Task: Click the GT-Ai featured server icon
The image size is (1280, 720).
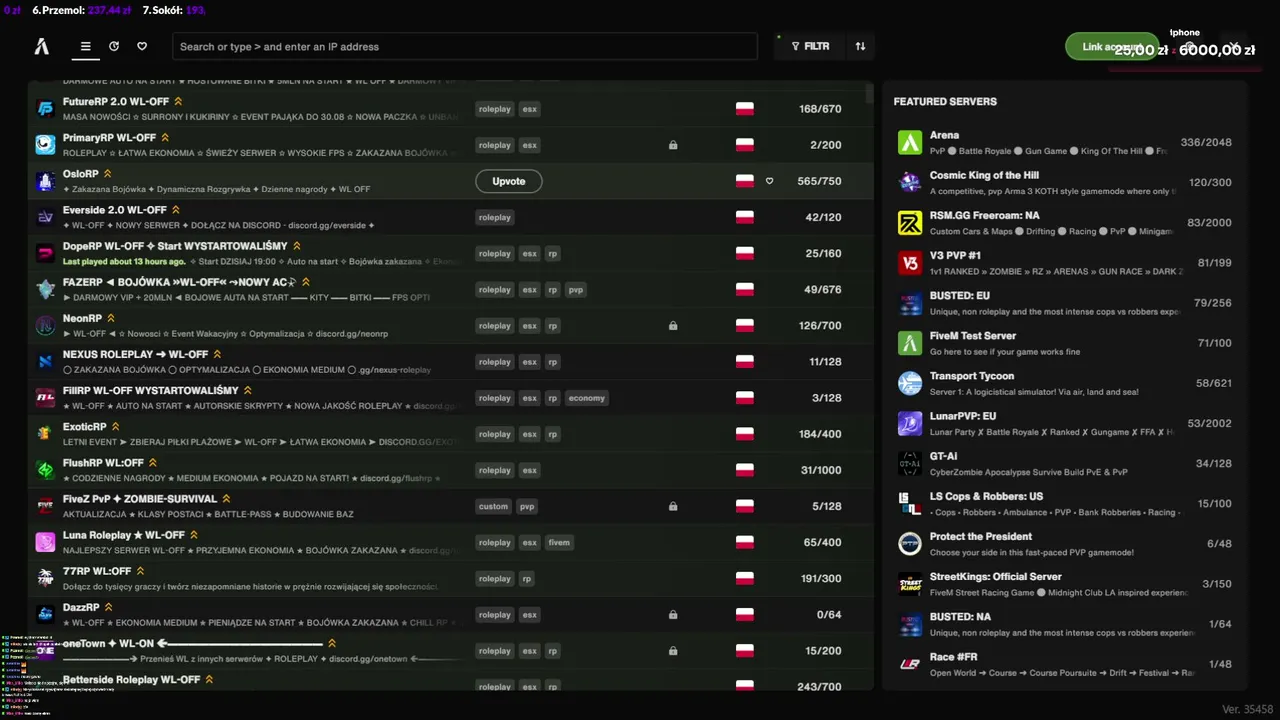Action: 910,464
